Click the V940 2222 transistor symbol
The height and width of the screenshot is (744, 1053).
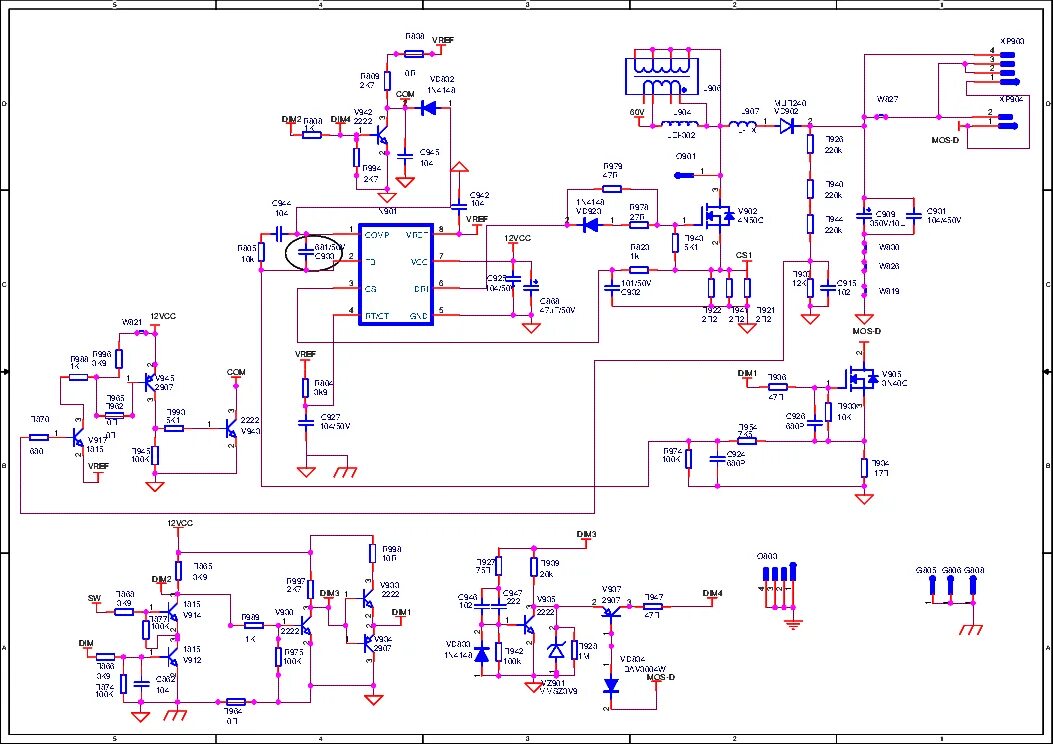(229, 427)
